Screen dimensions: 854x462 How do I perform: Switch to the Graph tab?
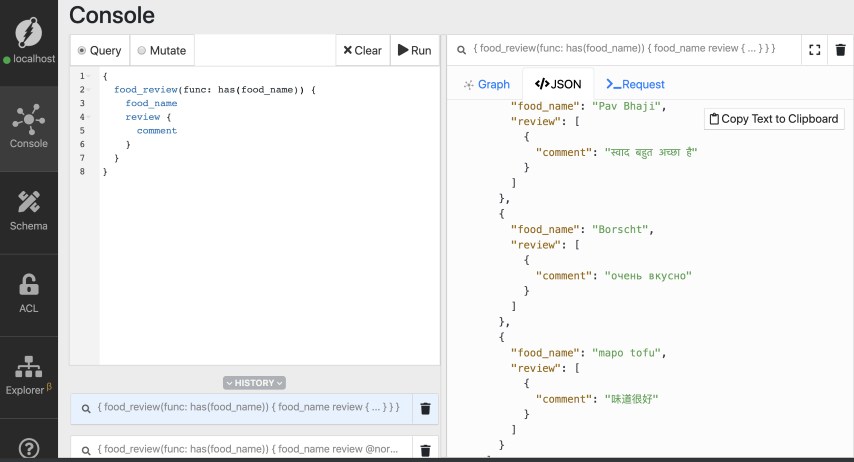coord(486,85)
